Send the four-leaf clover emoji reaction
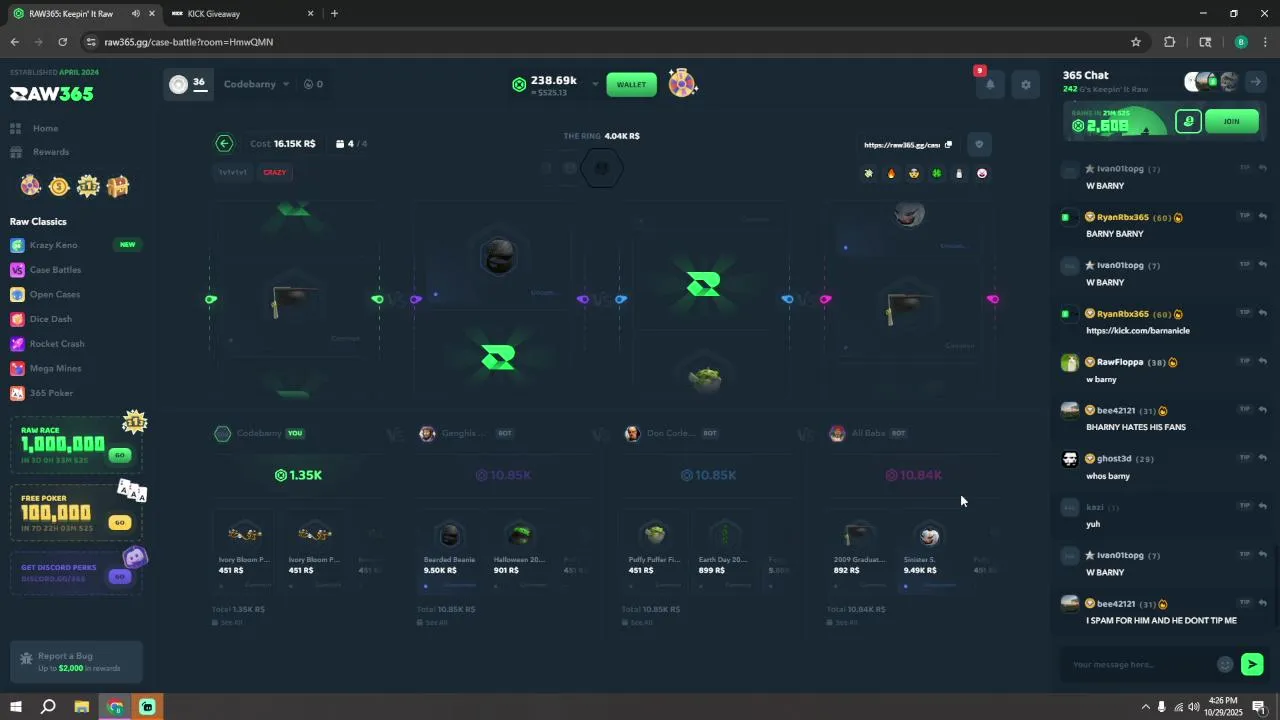The width and height of the screenshot is (1280, 720). 937,174
